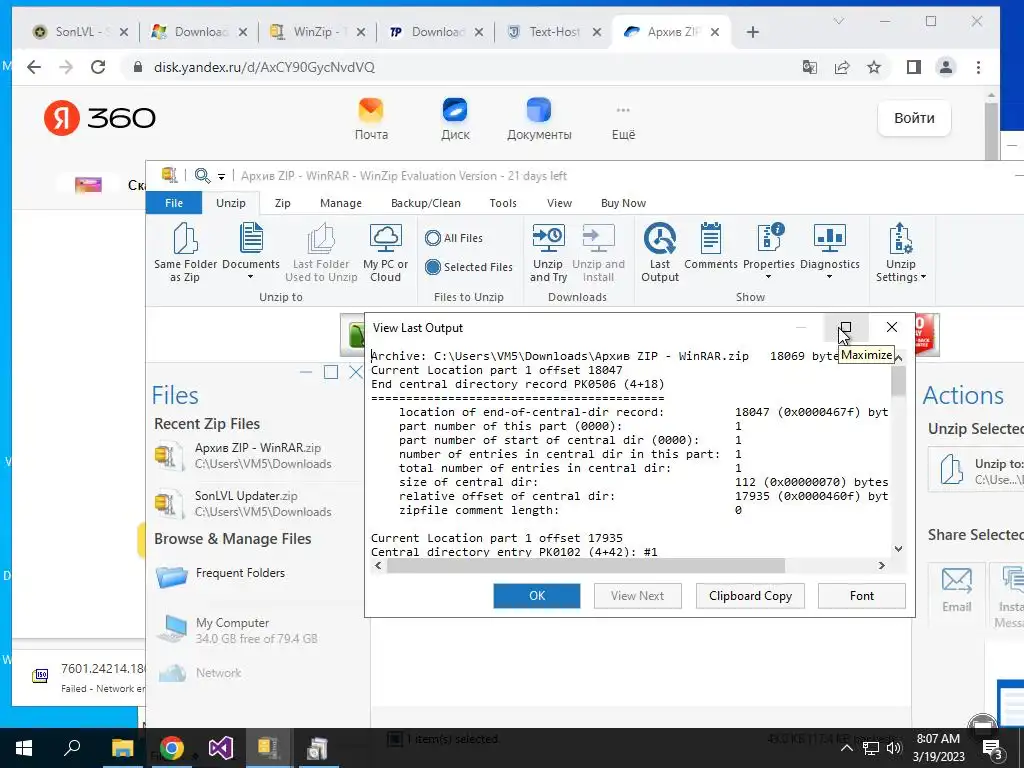Open My Computer in Files pane

pos(236,630)
